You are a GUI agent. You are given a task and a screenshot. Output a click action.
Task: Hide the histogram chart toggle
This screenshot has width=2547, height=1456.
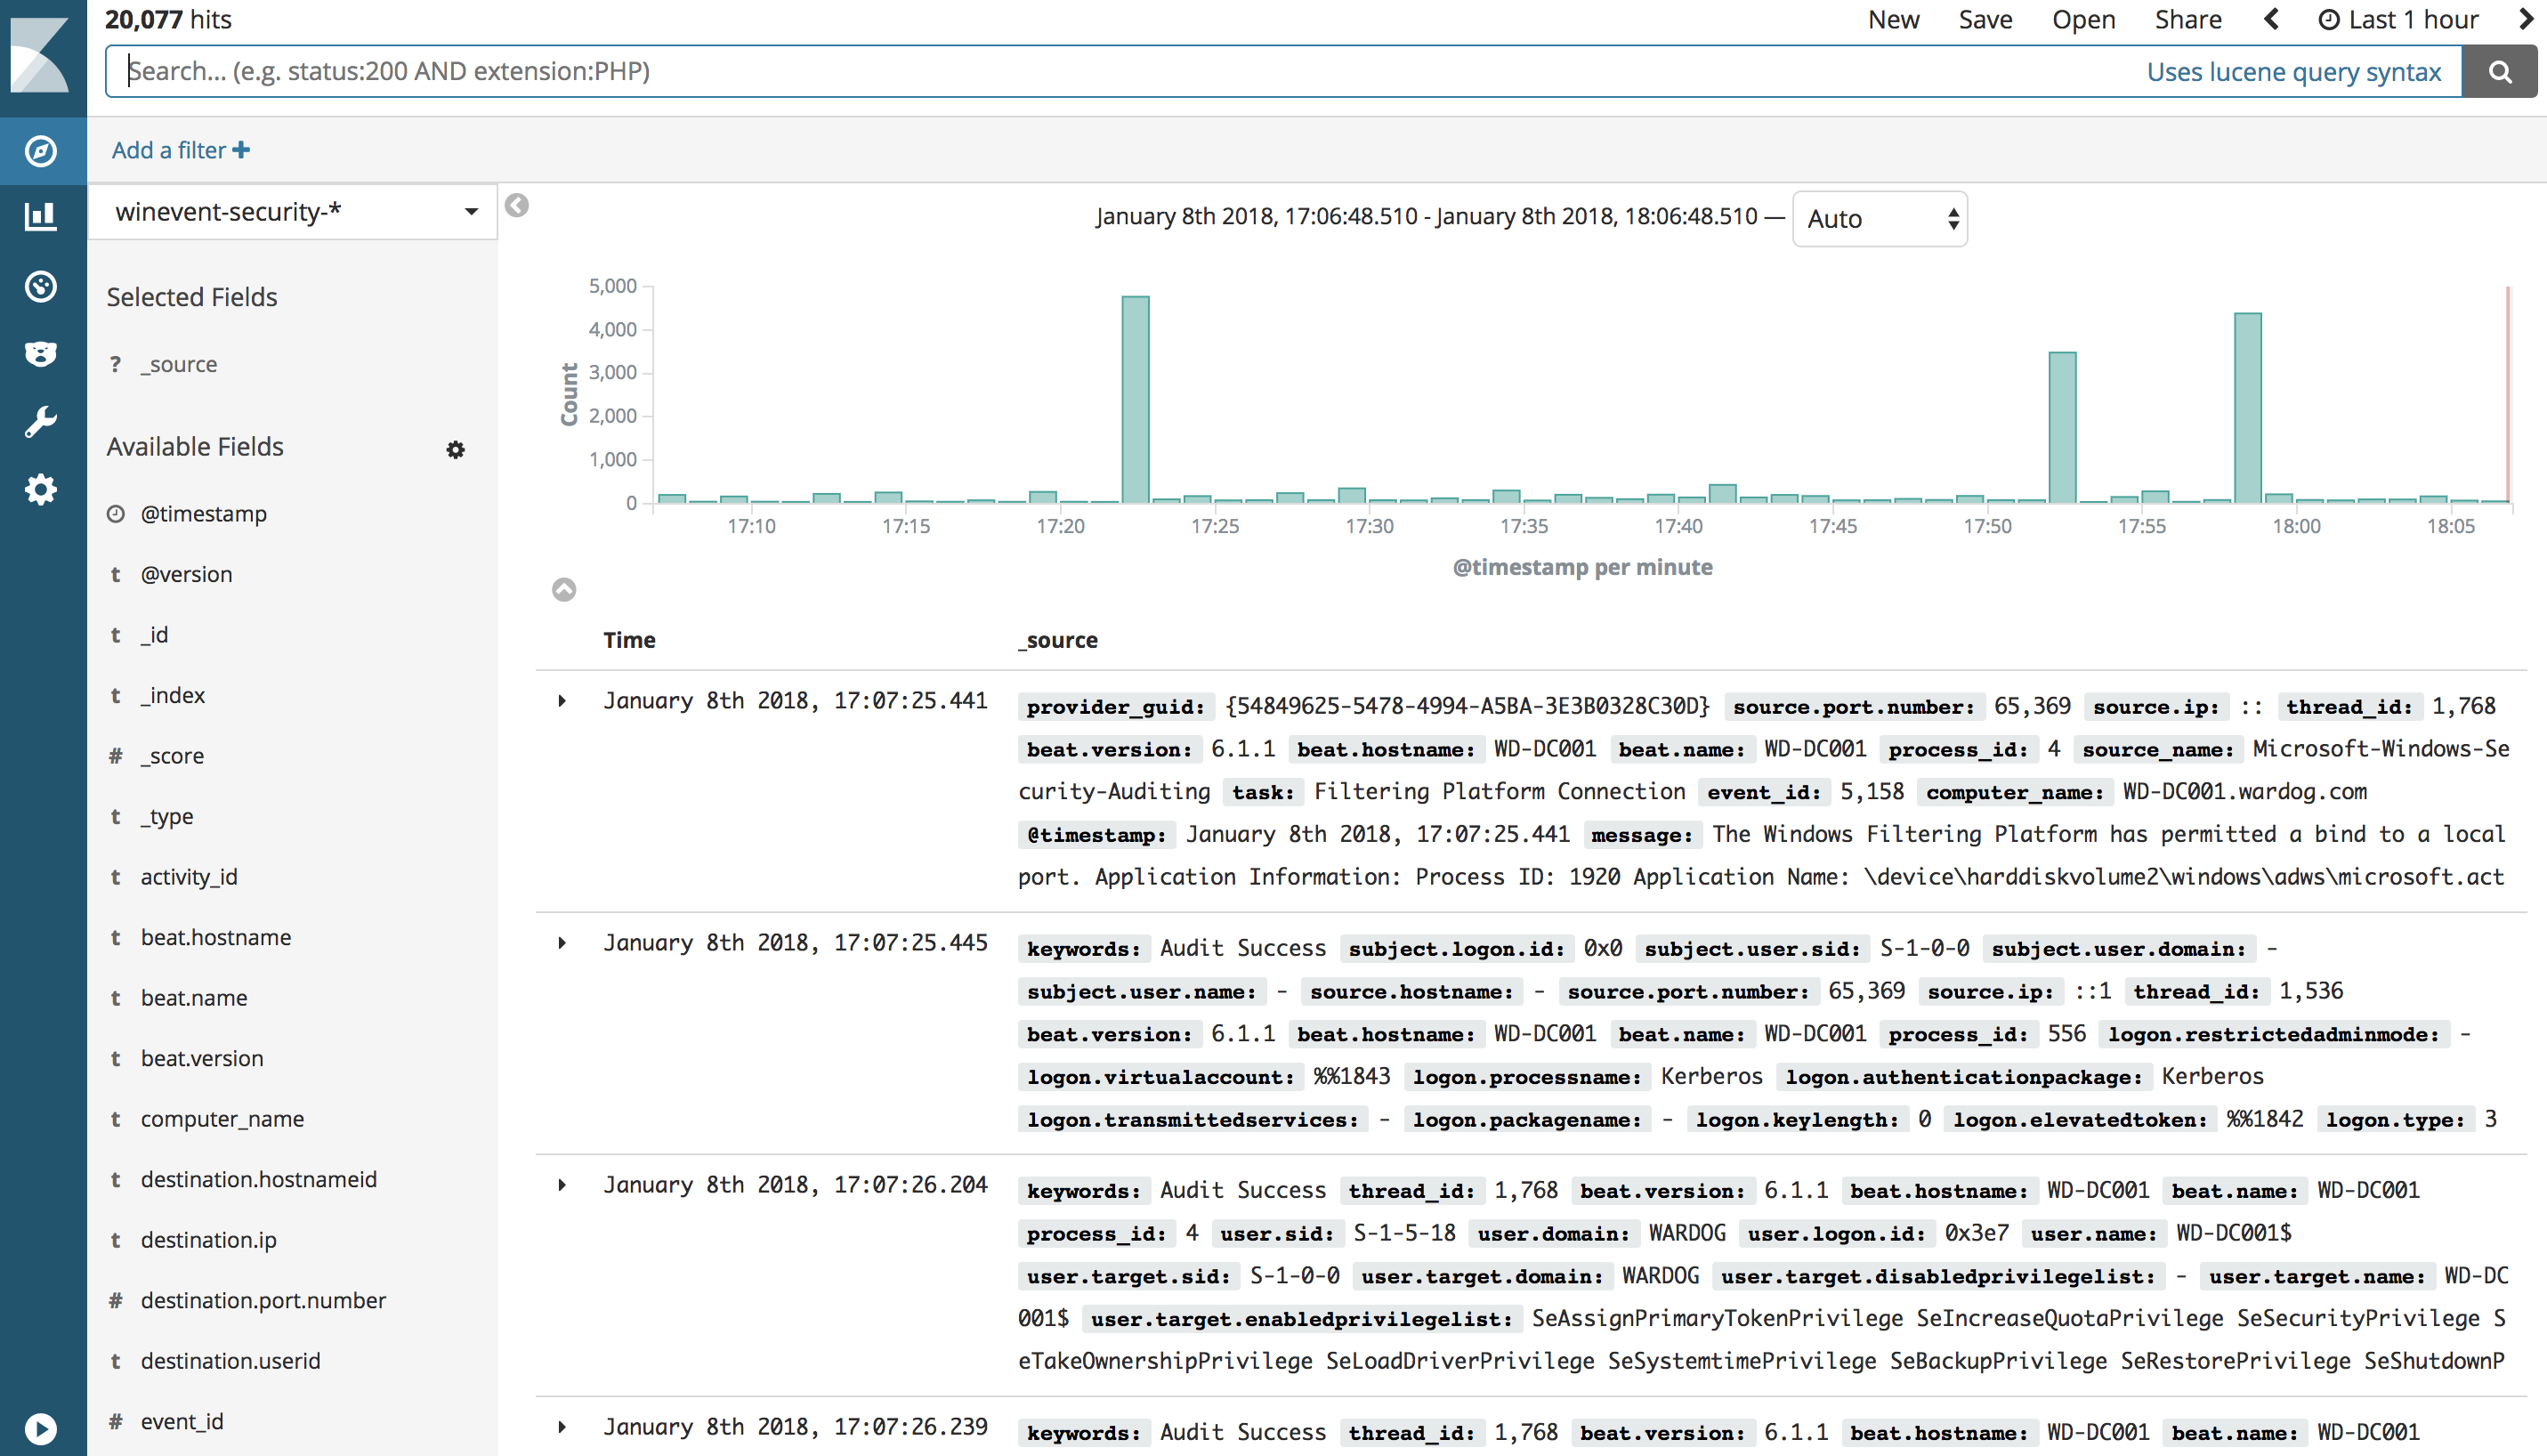tap(564, 590)
